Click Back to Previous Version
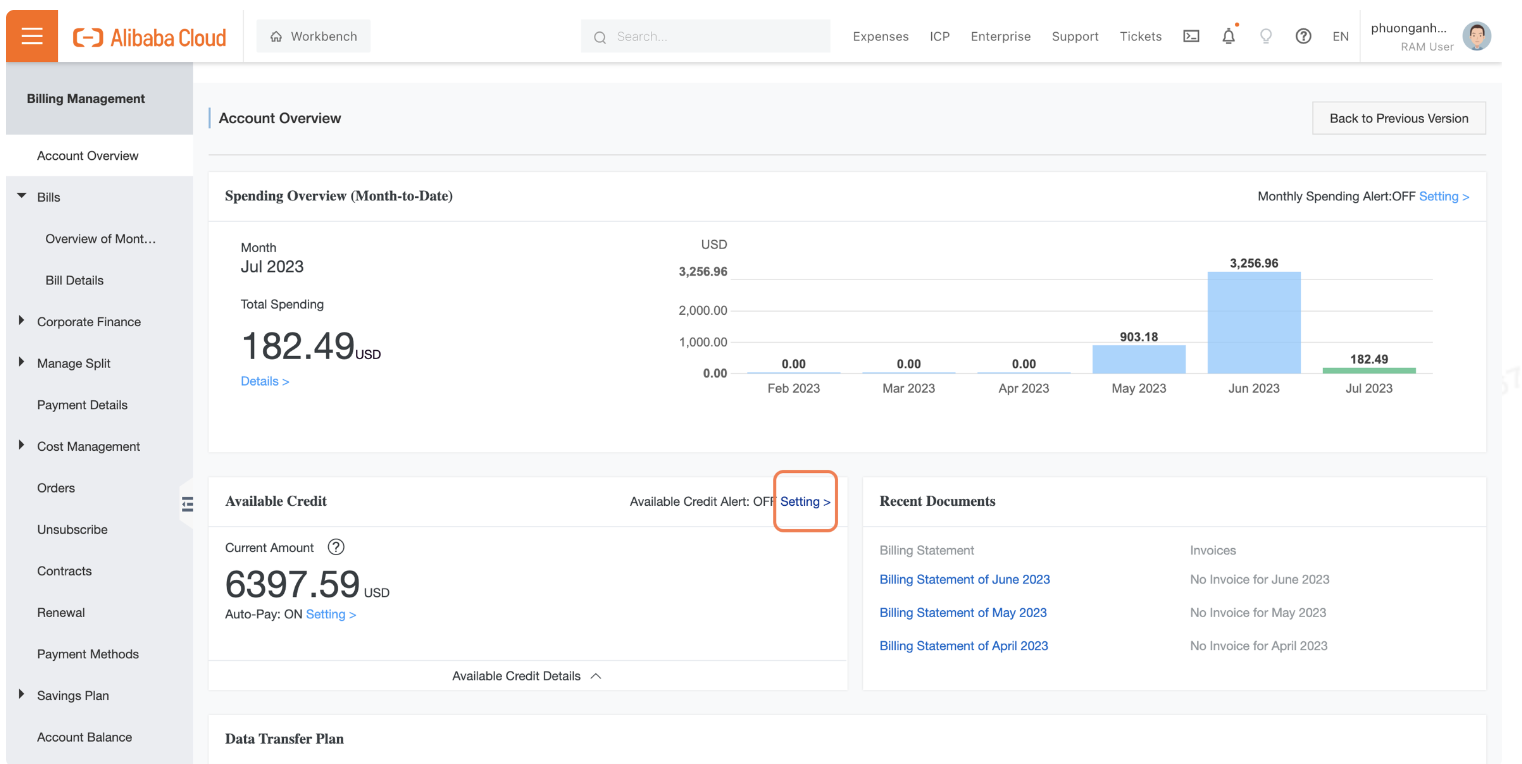Screen dimensions: 1522x764 (x=1398, y=117)
